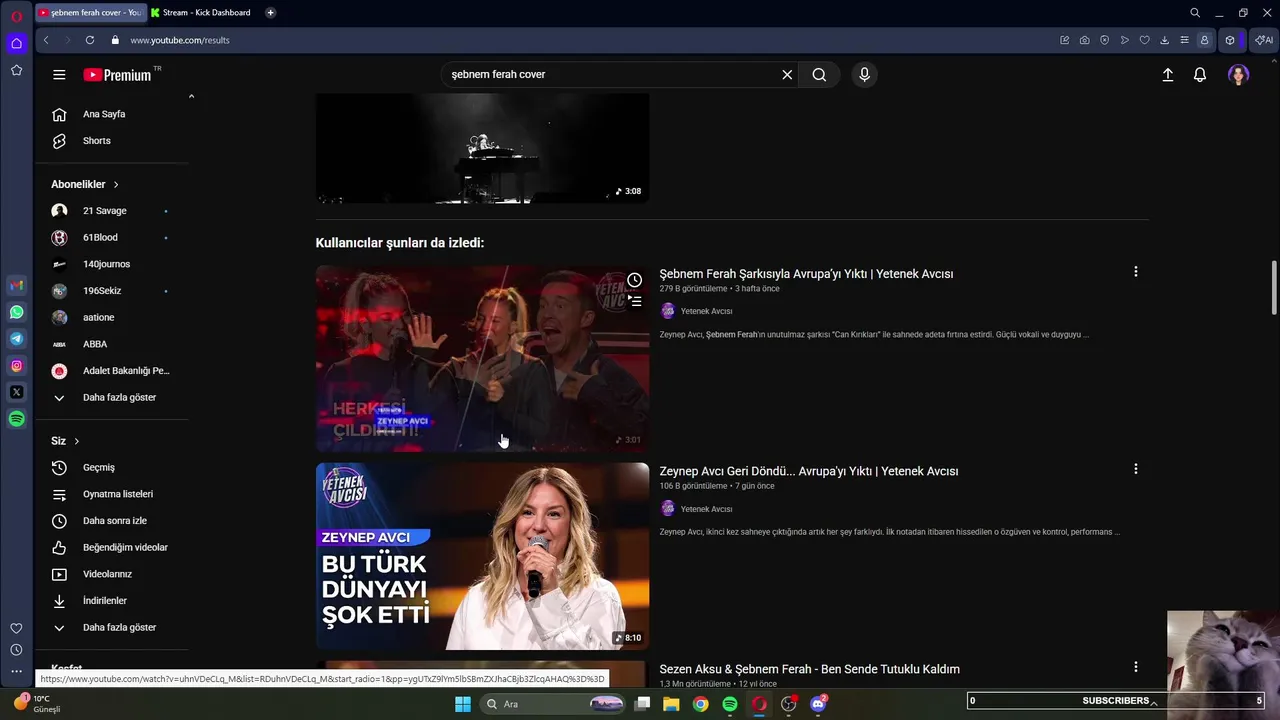This screenshot has width=1280, height=720.
Task: Open the YouTube hamburger guide menu
Action: point(59,74)
